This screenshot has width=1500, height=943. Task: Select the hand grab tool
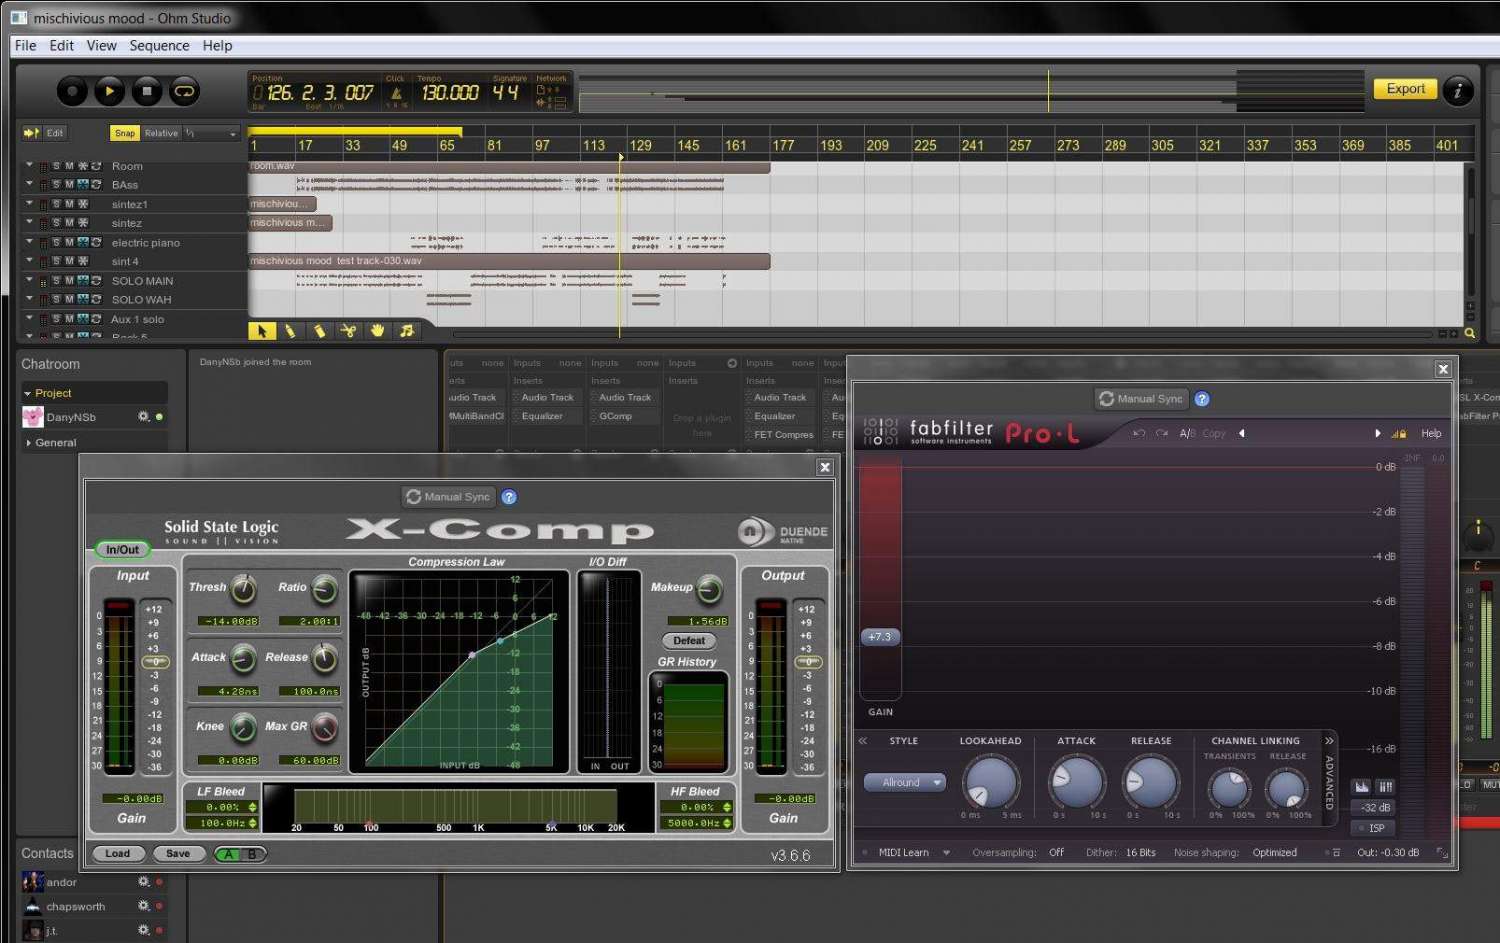[x=377, y=331]
